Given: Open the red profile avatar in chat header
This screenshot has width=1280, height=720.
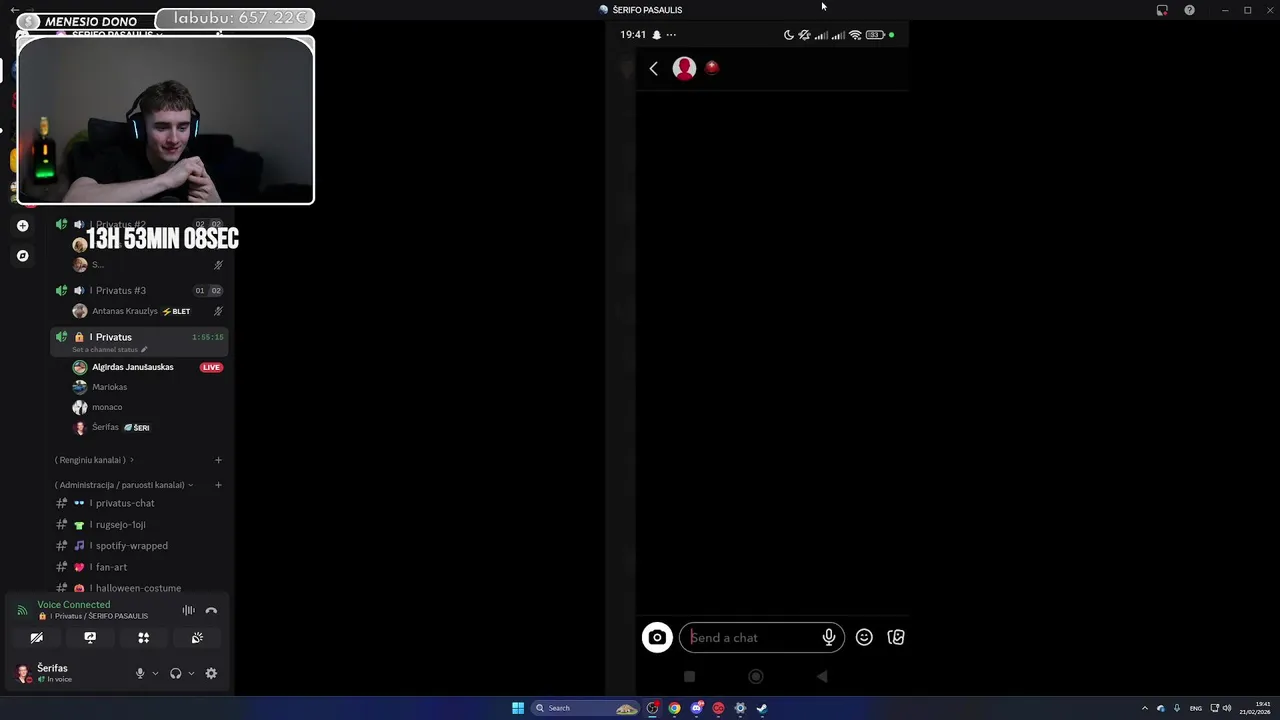Looking at the screenshot, I should 684,68.
